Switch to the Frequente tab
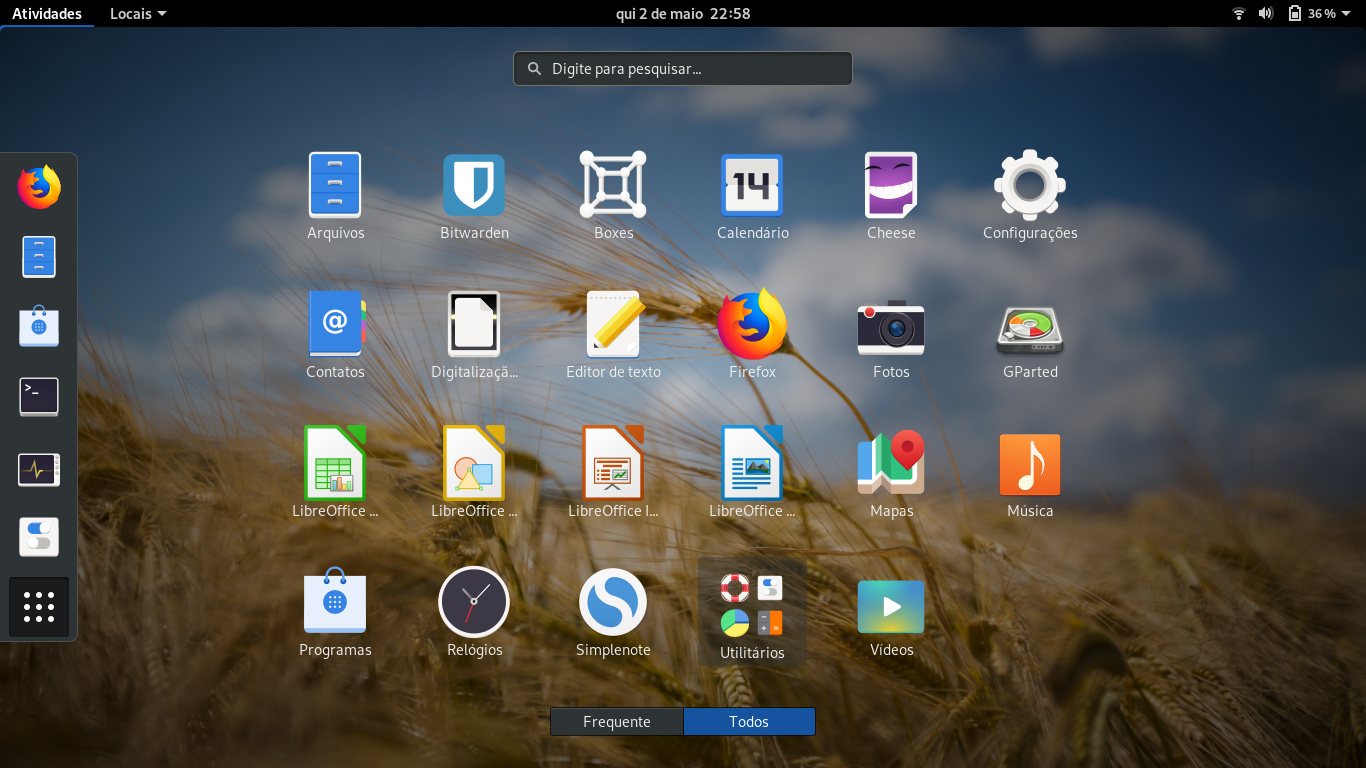Image resolution: width=1366 pixels, height=768 pixels. coord(617,722)
